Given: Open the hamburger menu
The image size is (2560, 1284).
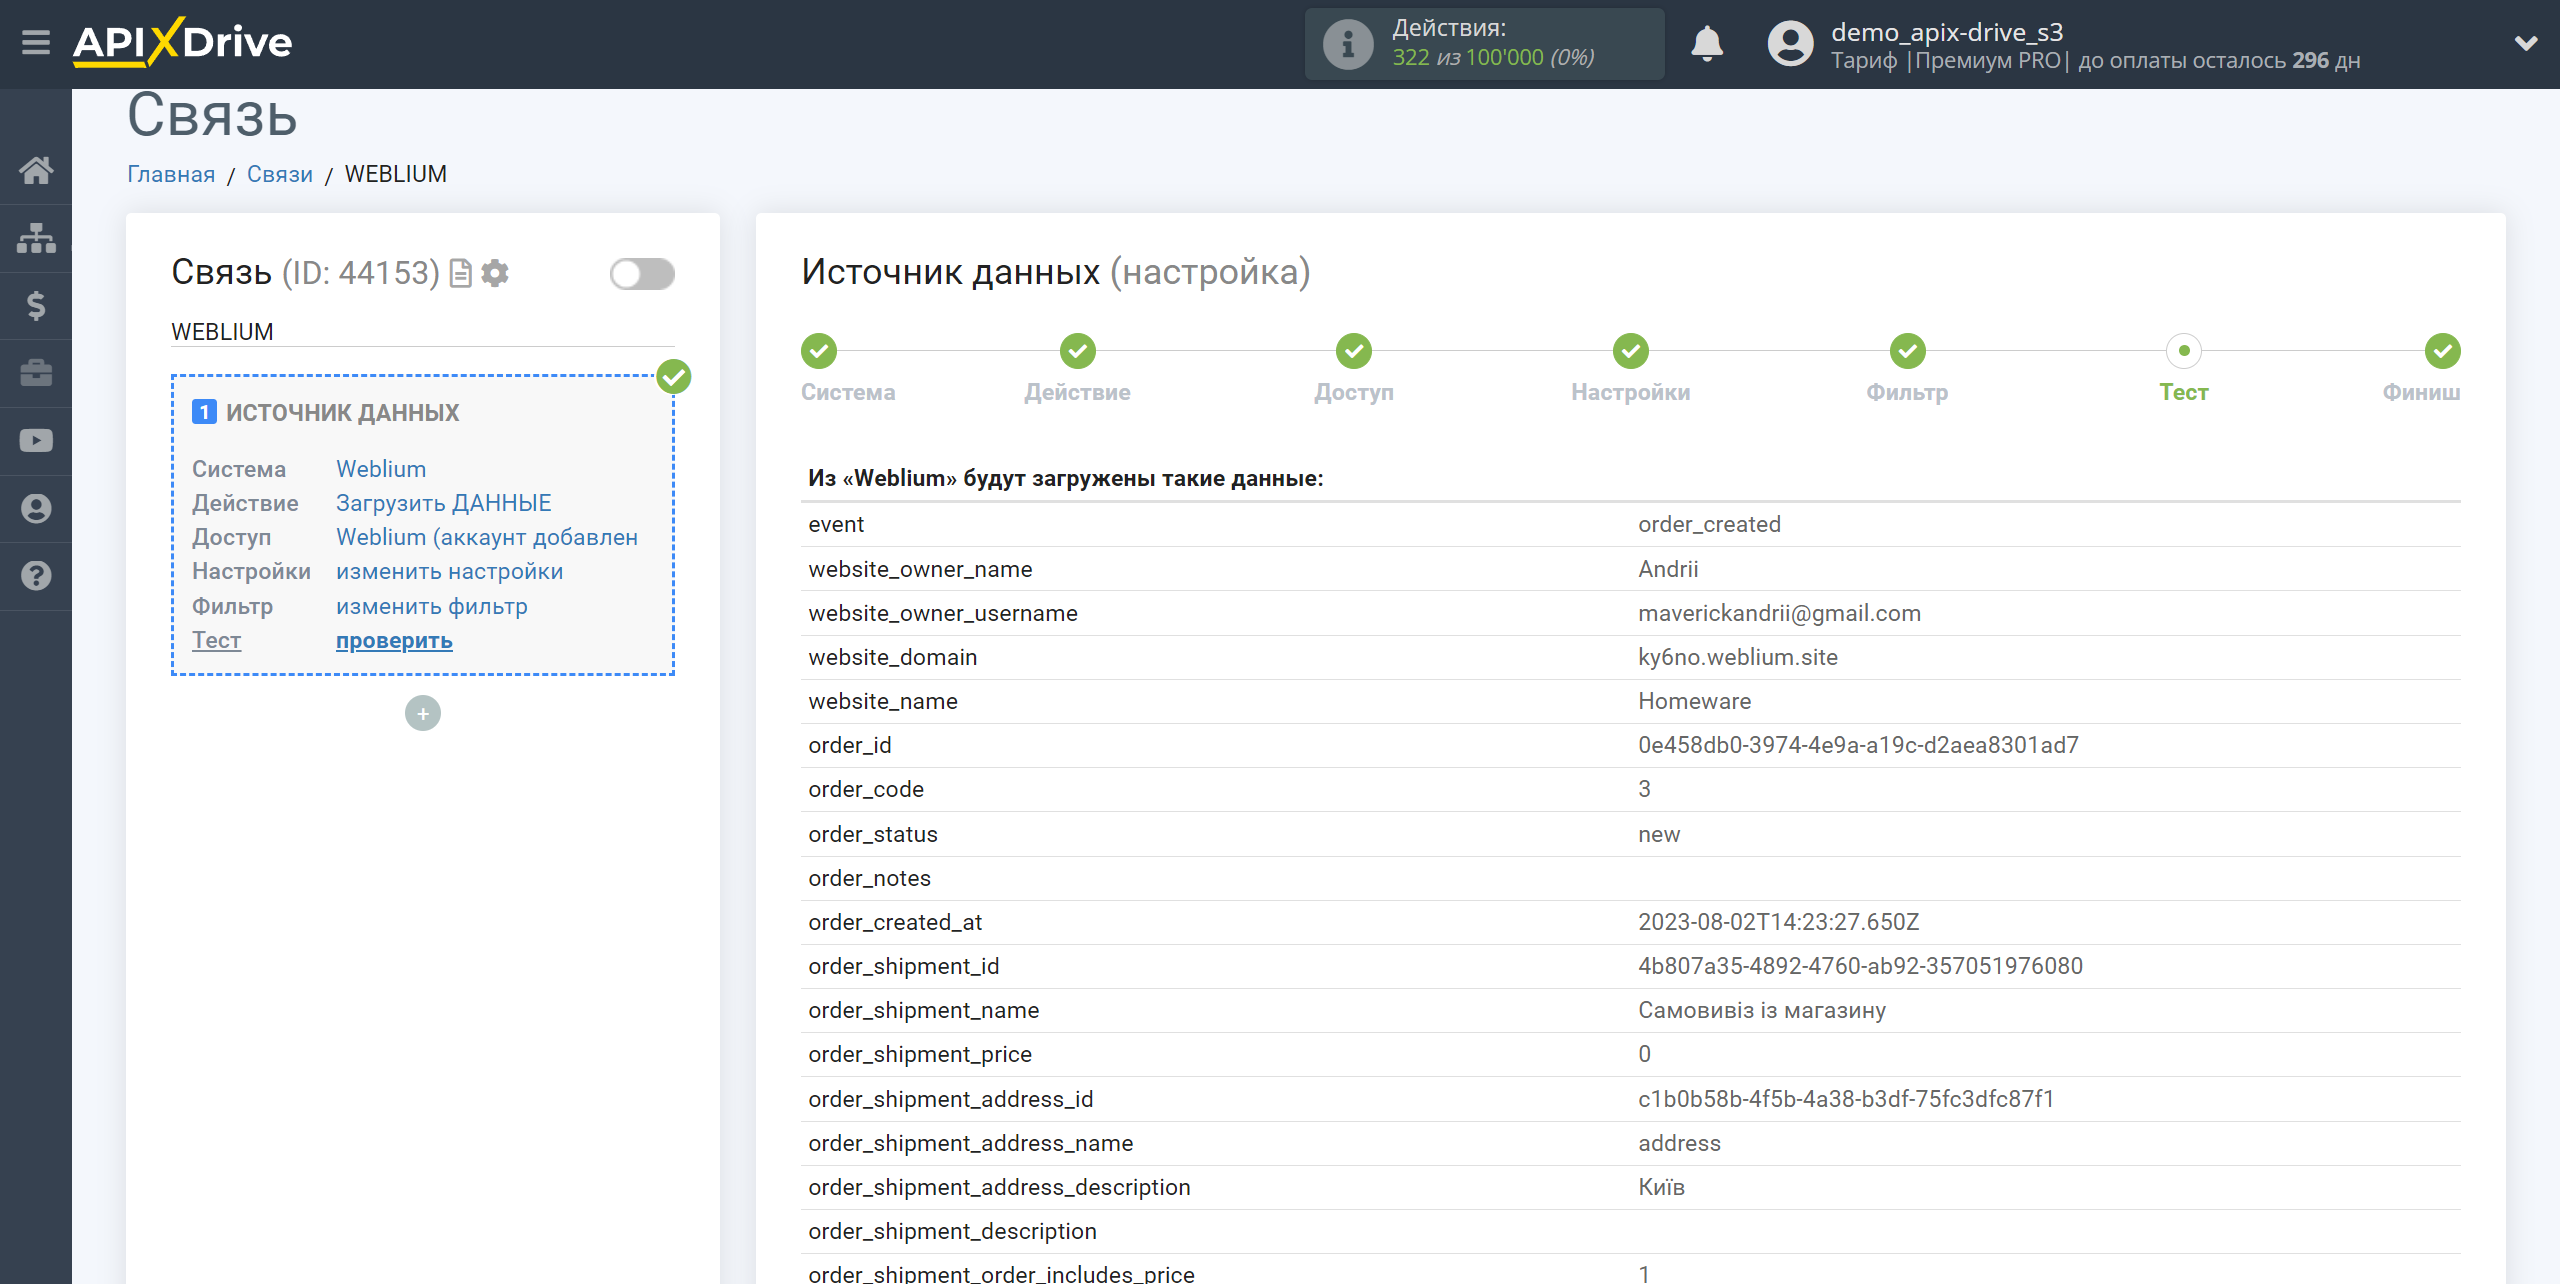Looking at the screenshot, I should tap(36, 43).
